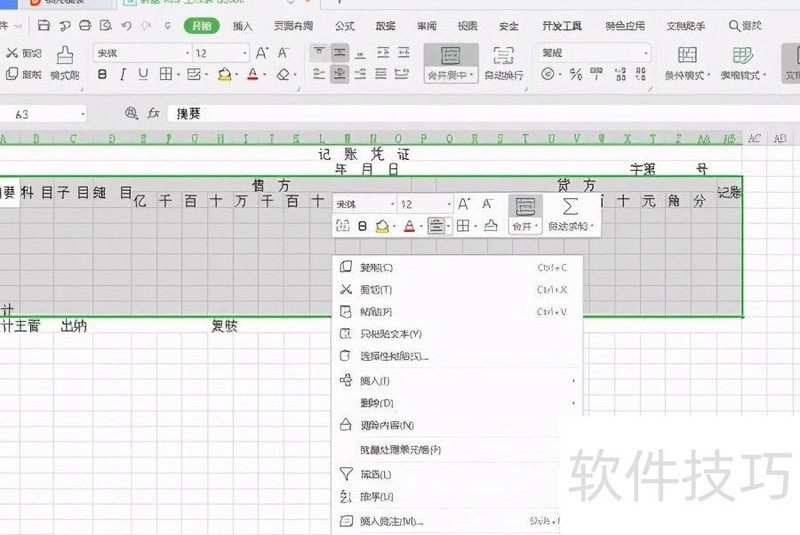Click the eraser icon in mini toolbar
This screenshot has height=535, width=800.
click(x=491, y=227)
